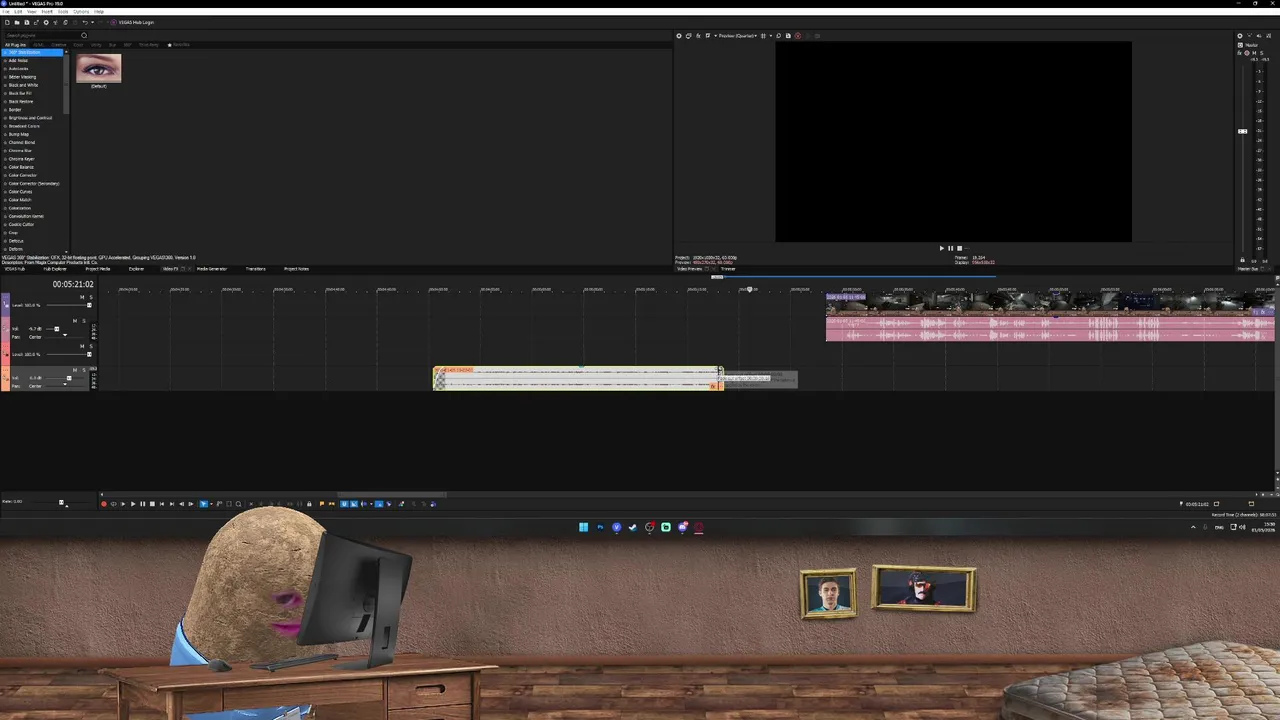Click the Windows Start button on taskbar
Viewport: 1280px width, 720px height.
pyautogui.click(x=583, y=527)
